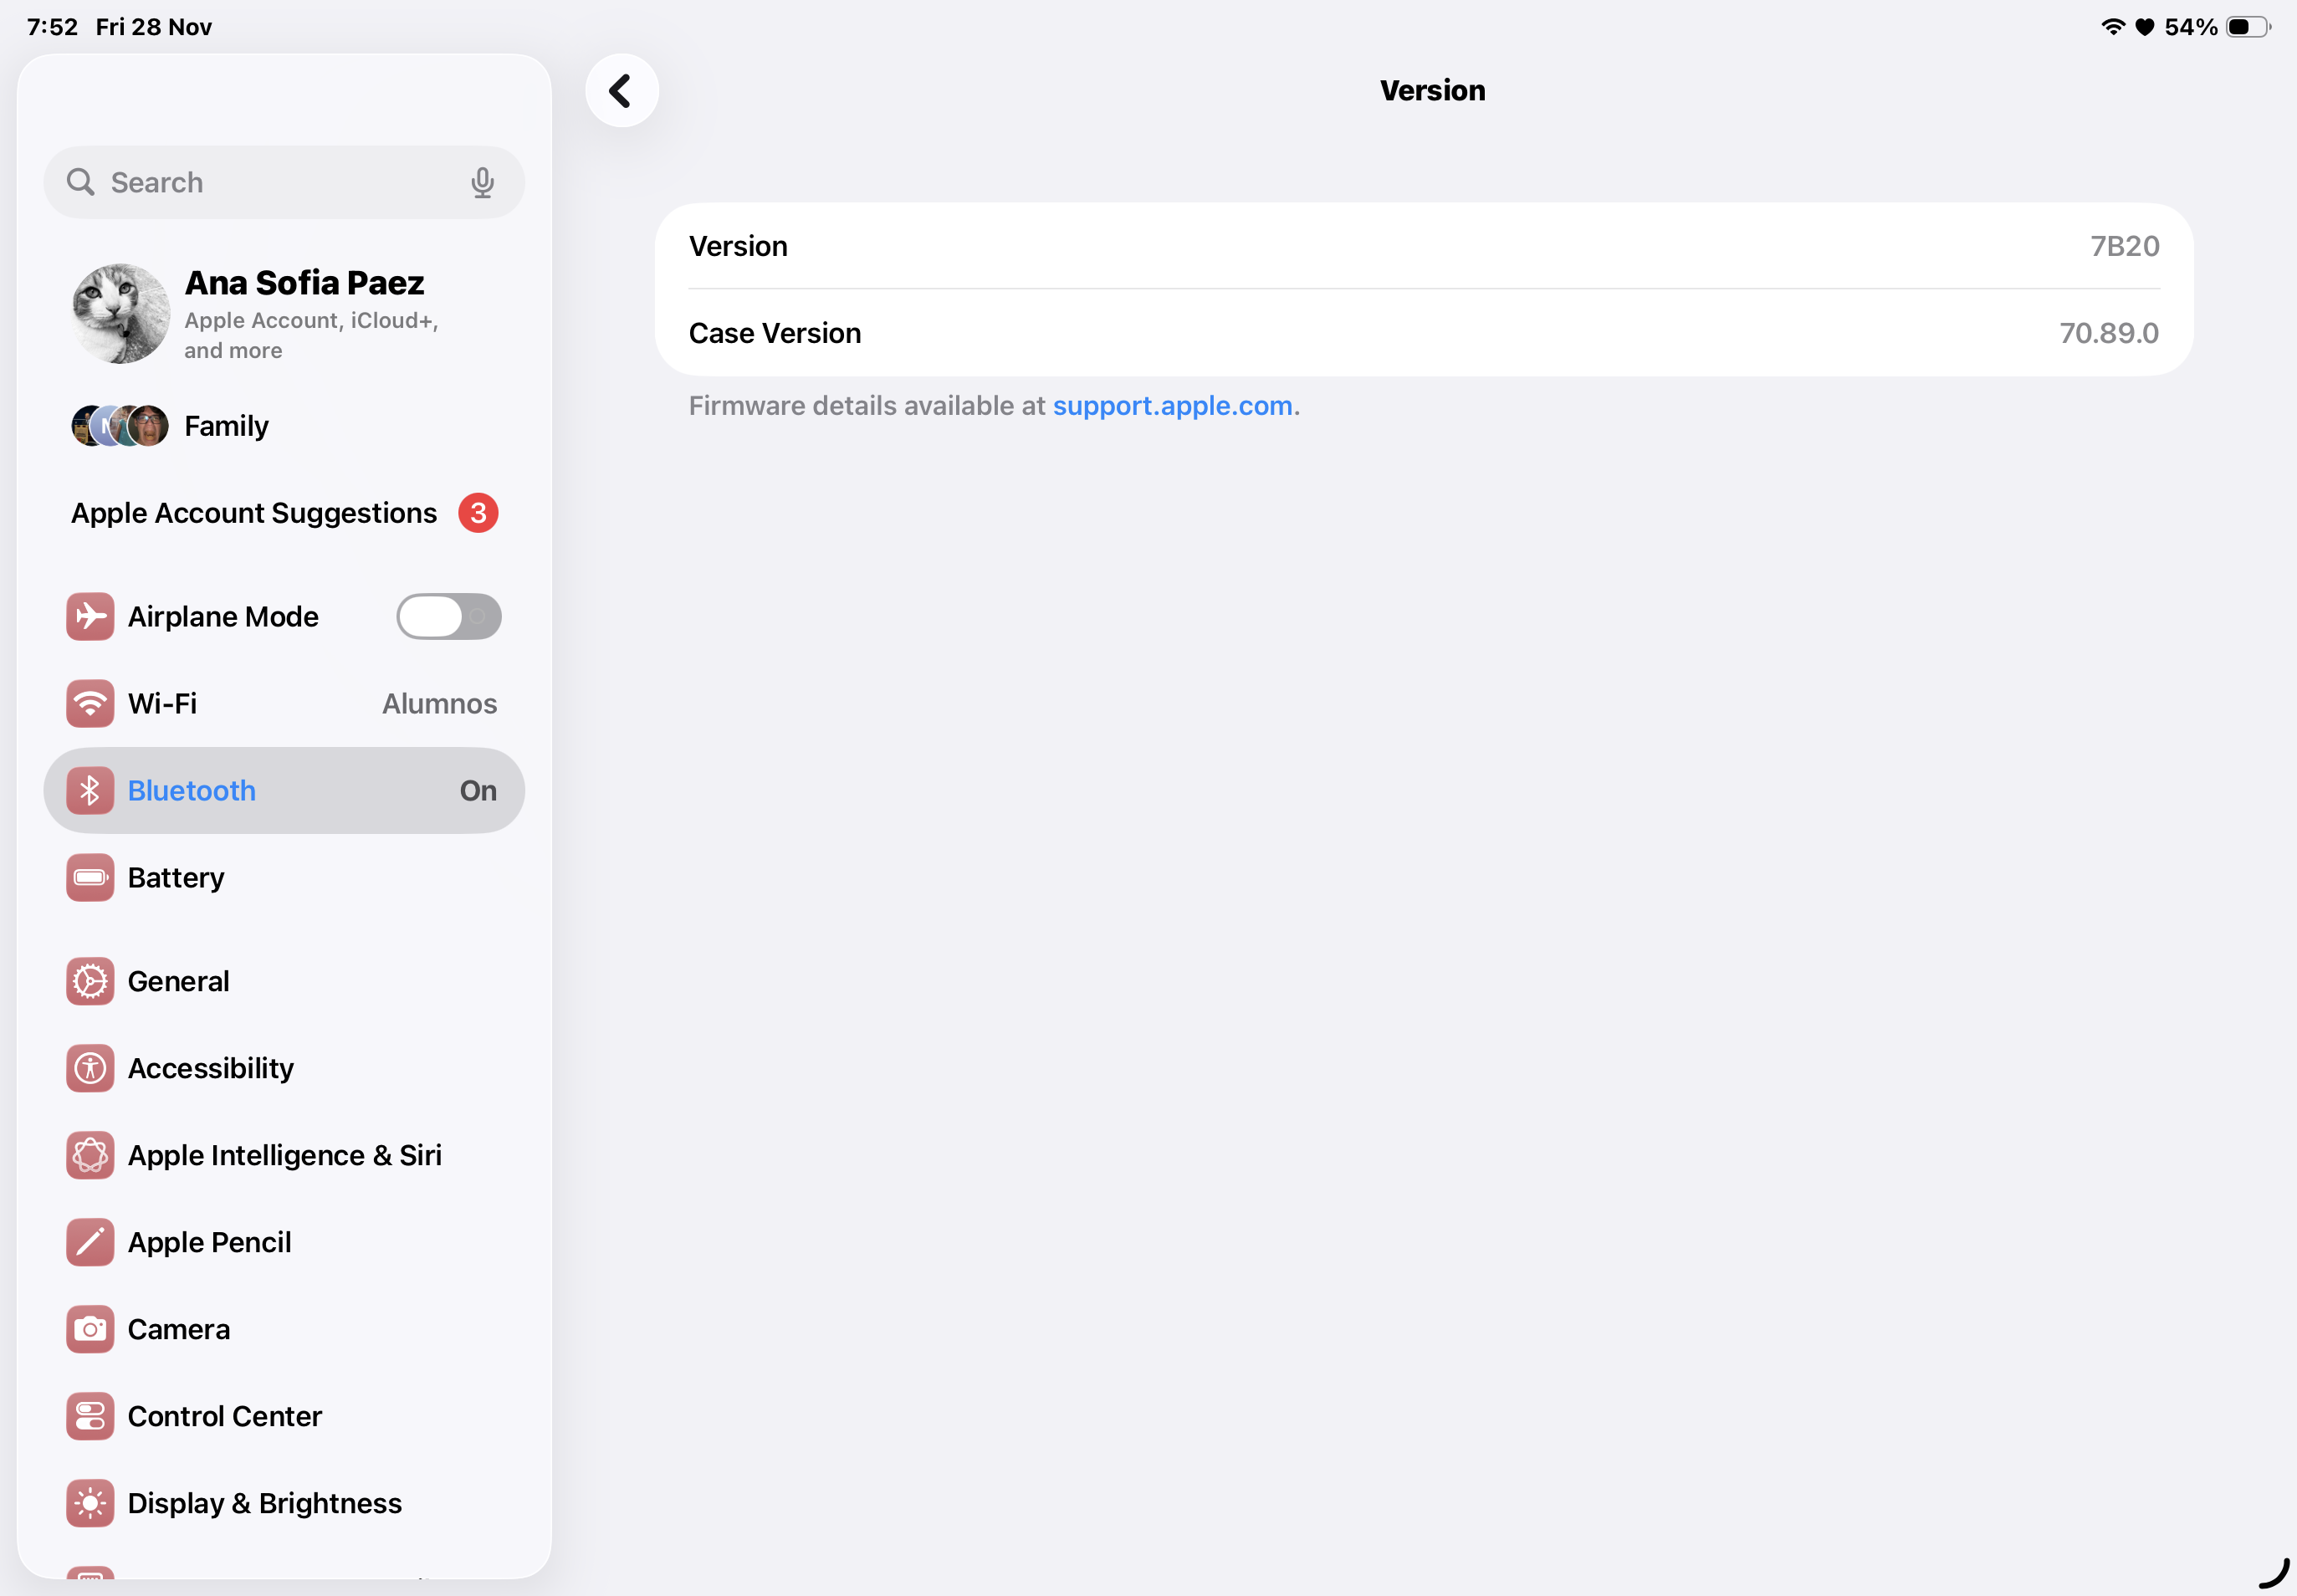Open the Ana Sofia Paez account profile
2297x1596 pixels.
(284, 313)
